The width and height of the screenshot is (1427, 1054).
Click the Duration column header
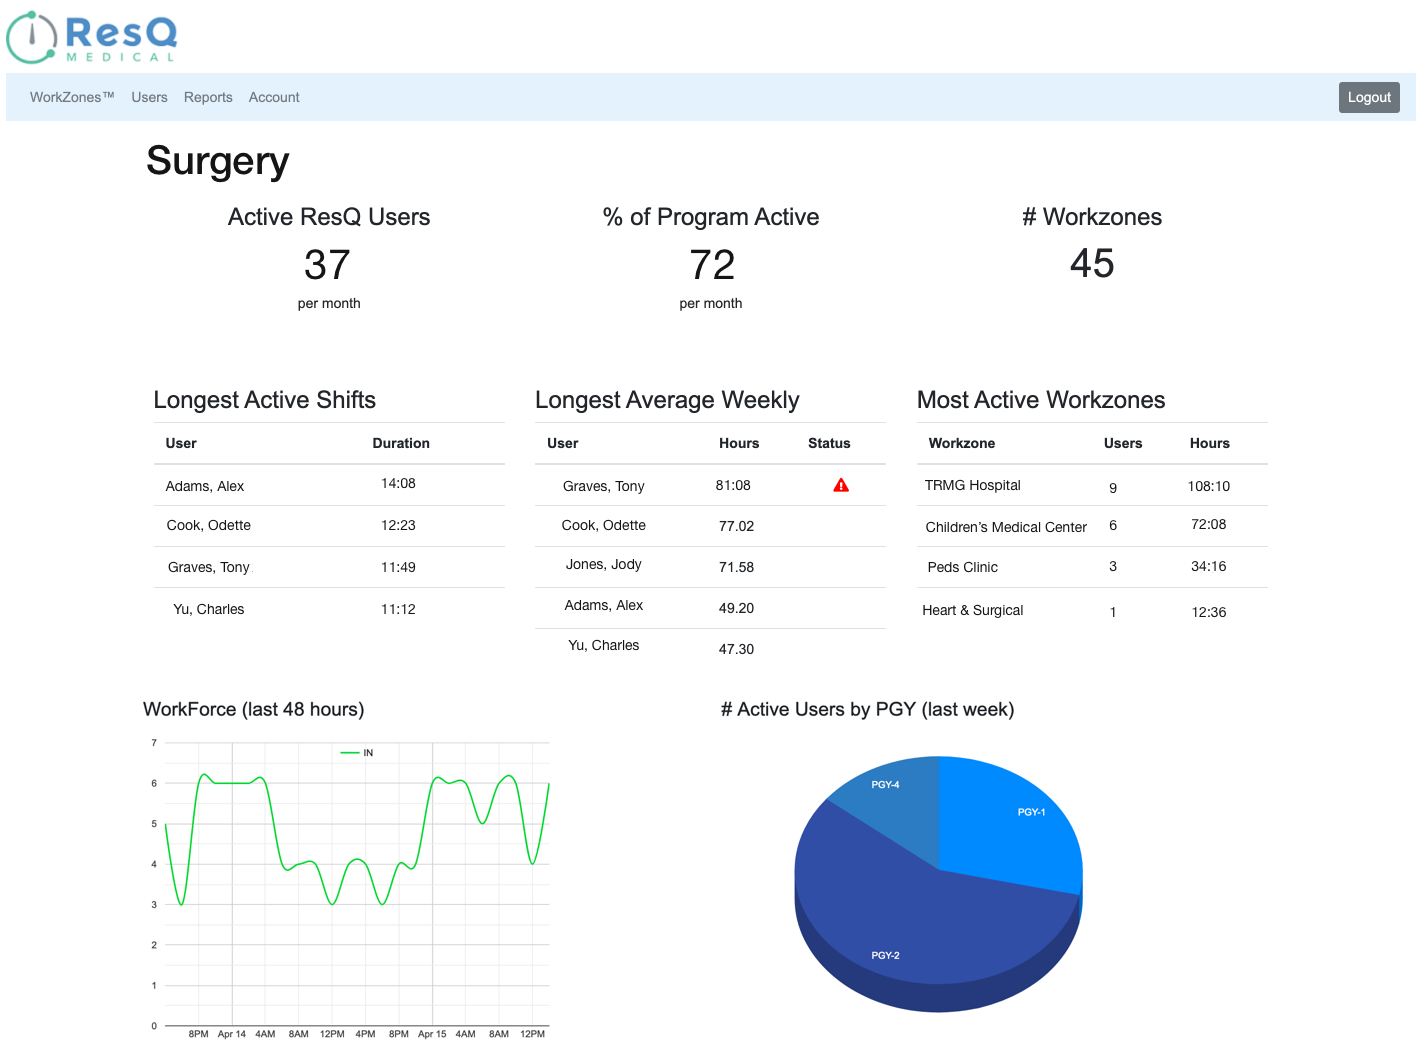click(401, 443)
